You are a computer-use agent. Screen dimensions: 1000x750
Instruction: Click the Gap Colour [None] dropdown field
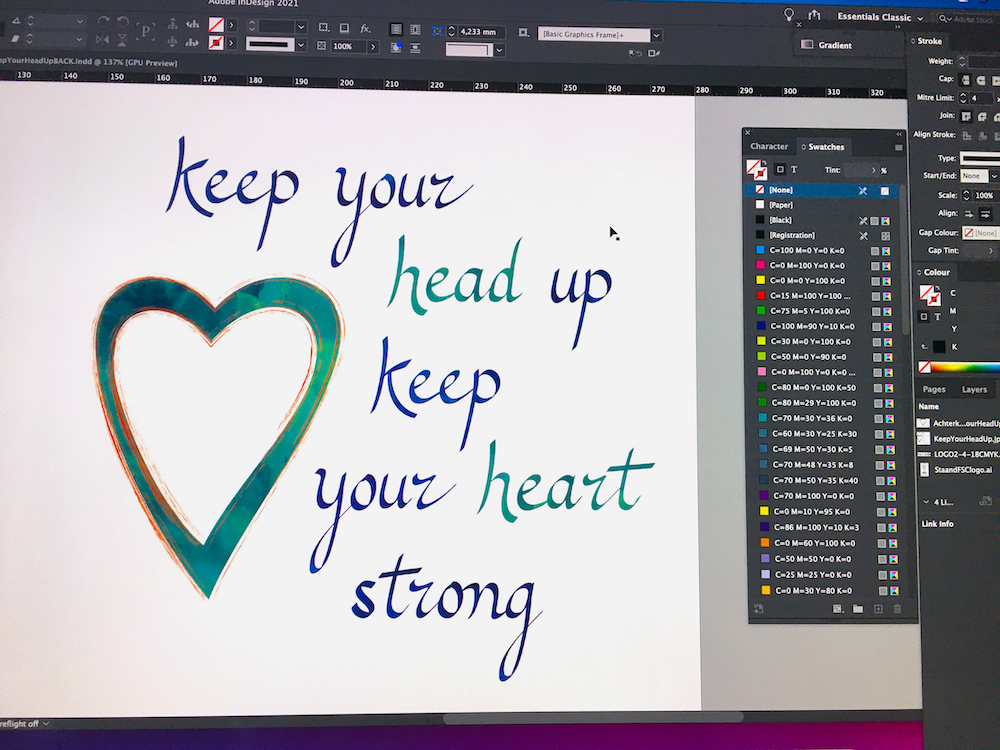coord(980,233)
